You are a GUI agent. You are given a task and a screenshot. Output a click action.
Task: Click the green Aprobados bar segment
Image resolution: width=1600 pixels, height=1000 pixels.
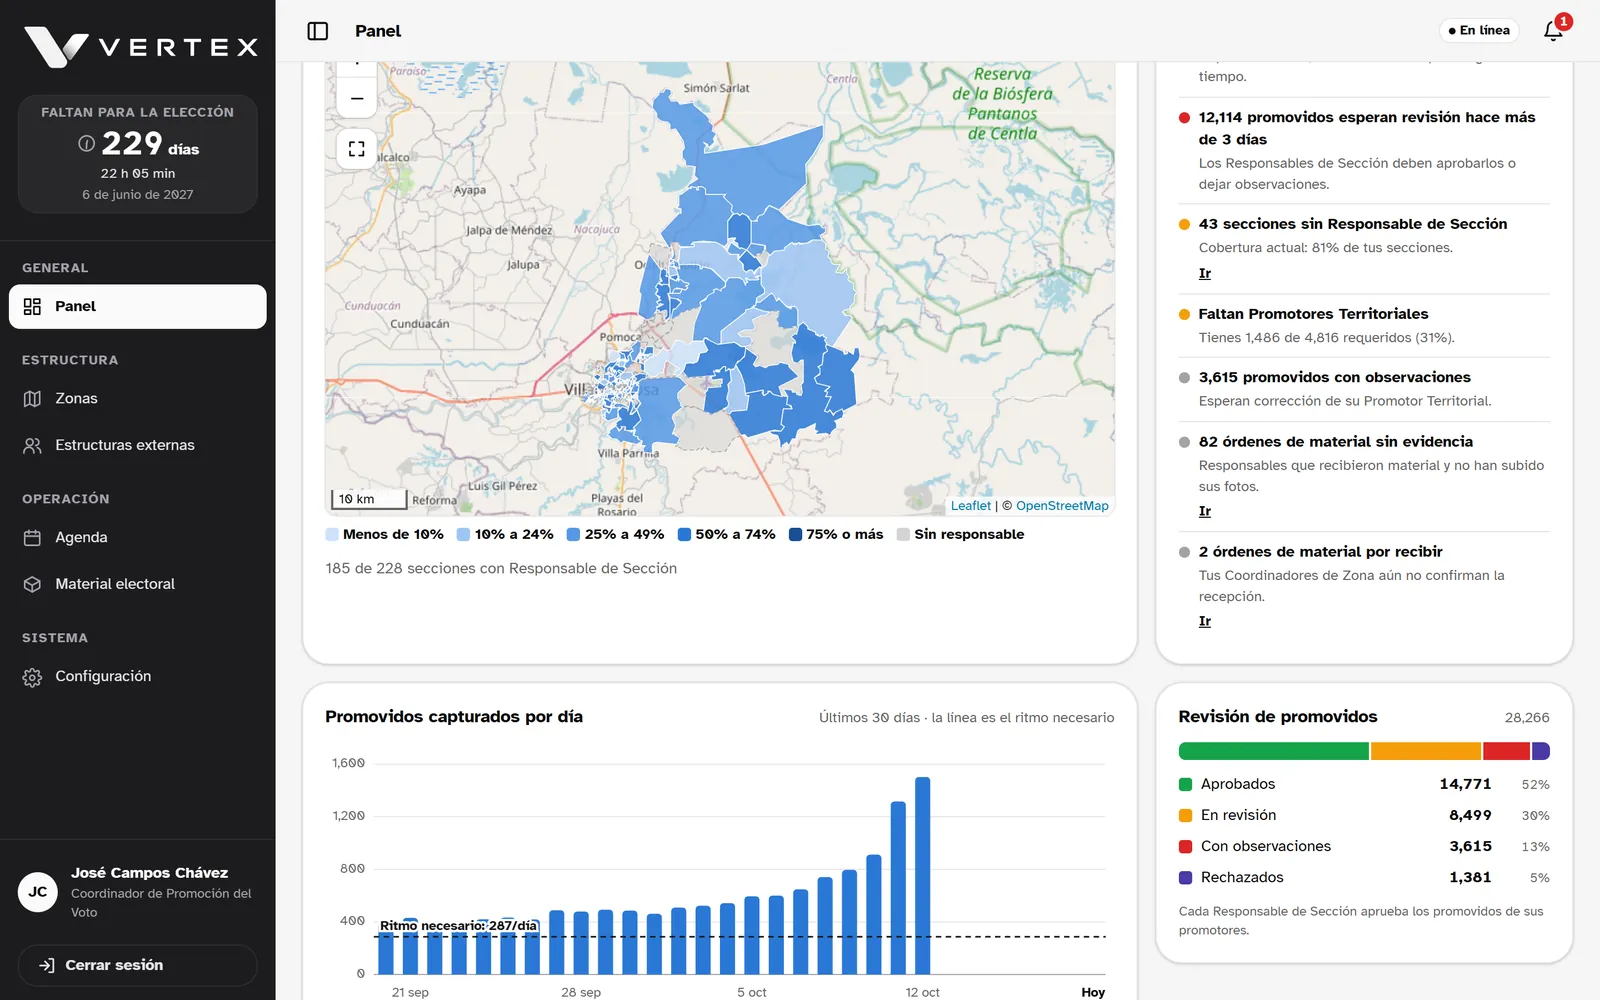1274,751
